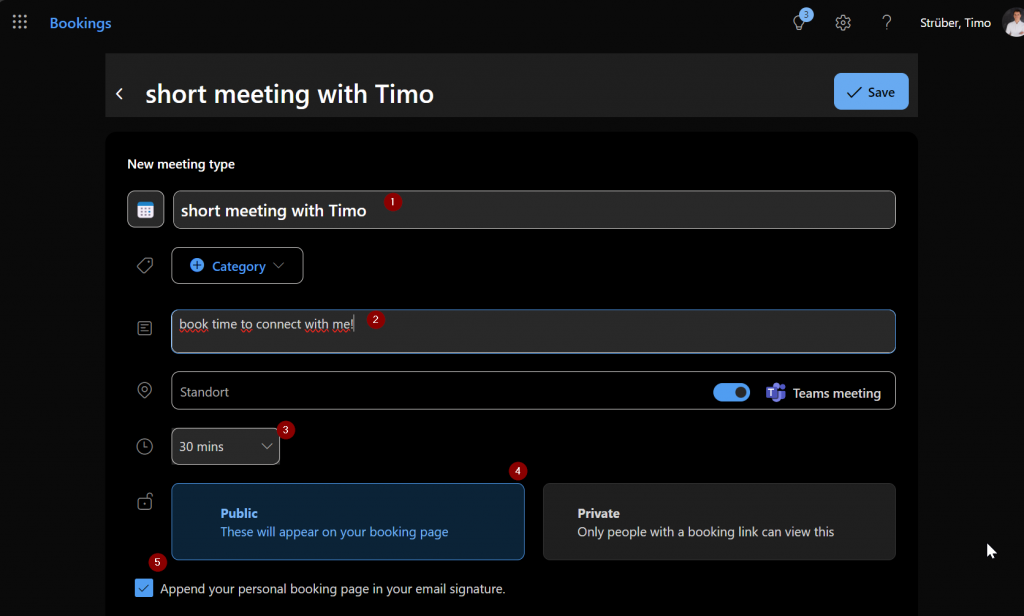Open the app launcher grid icon
The width and height of the screenshot is (1024, 616).
pyautogui.click(x=20, y=22)
